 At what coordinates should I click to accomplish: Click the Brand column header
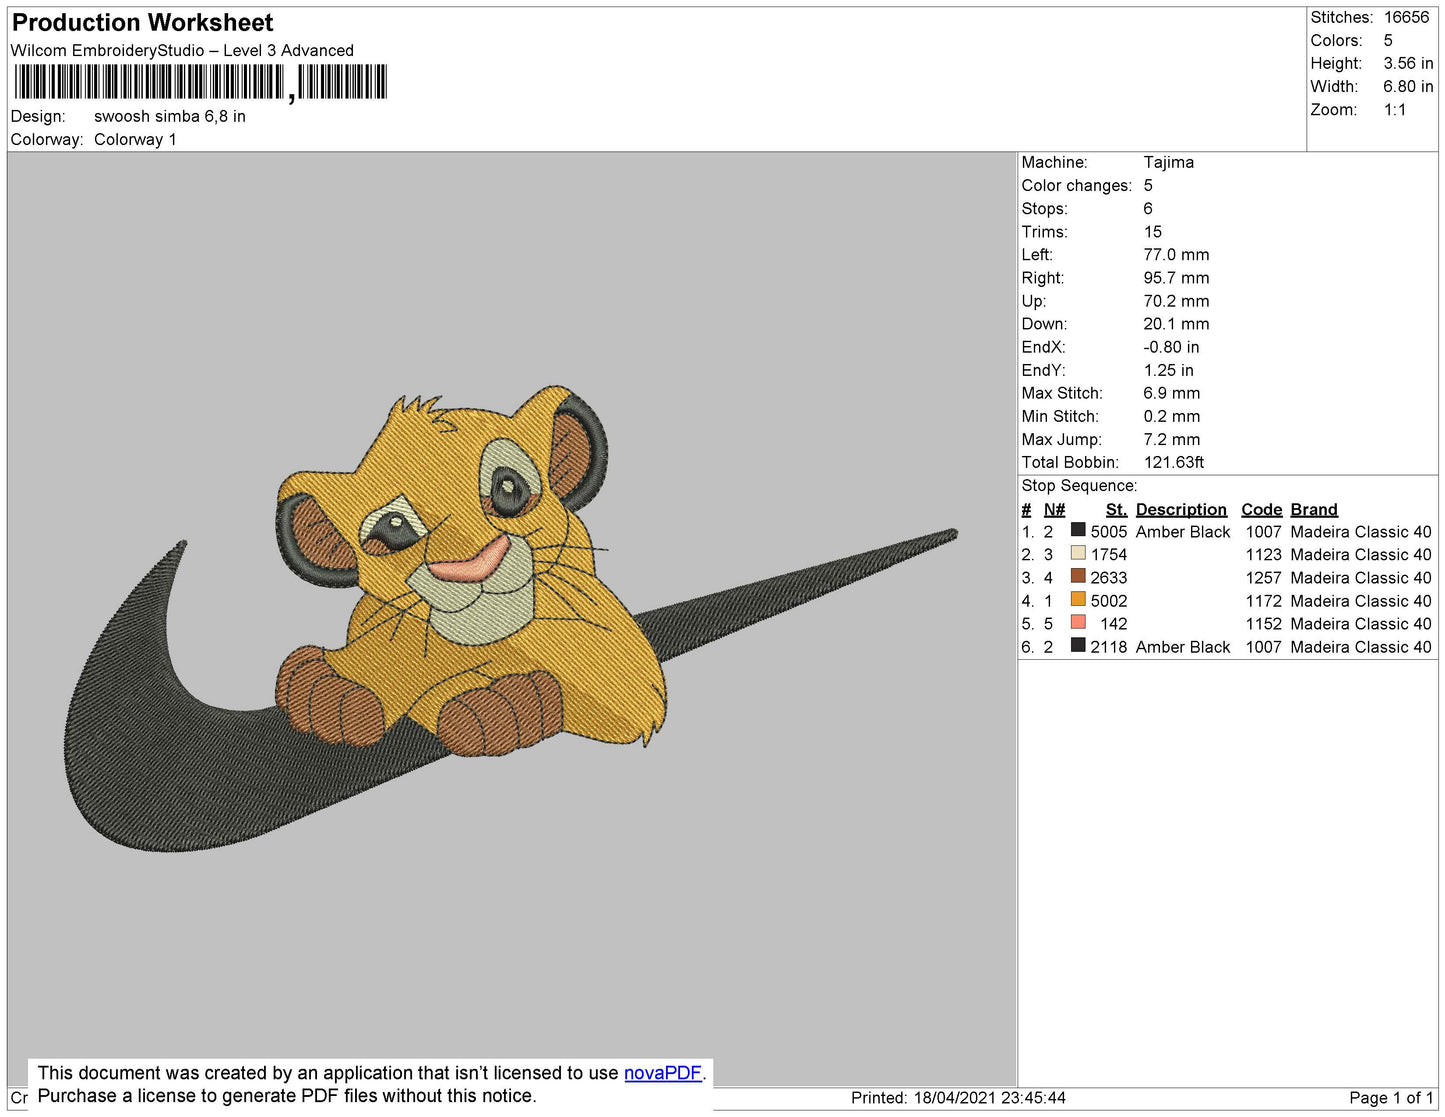1313,509
